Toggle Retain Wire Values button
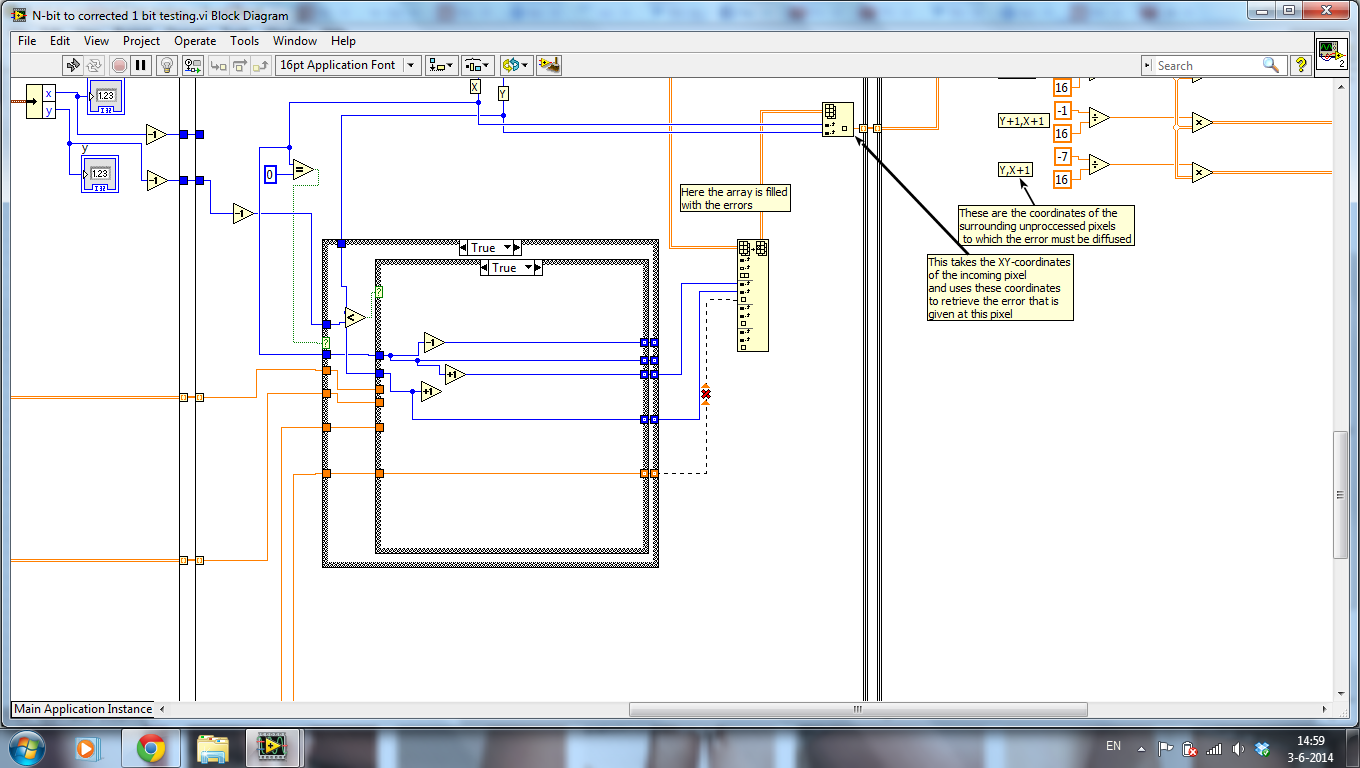1360x768 pixels. point(193,65)
